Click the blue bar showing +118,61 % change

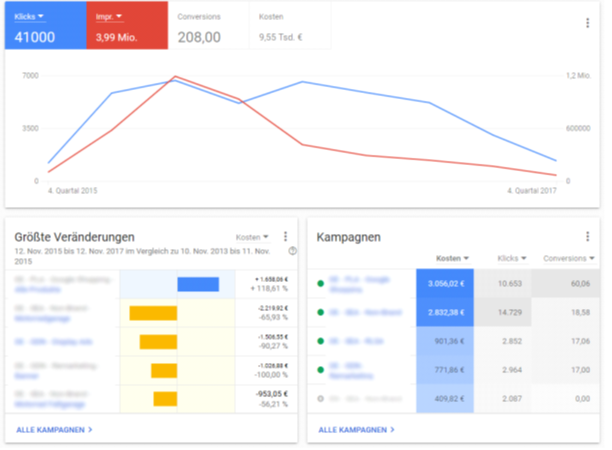198,284
